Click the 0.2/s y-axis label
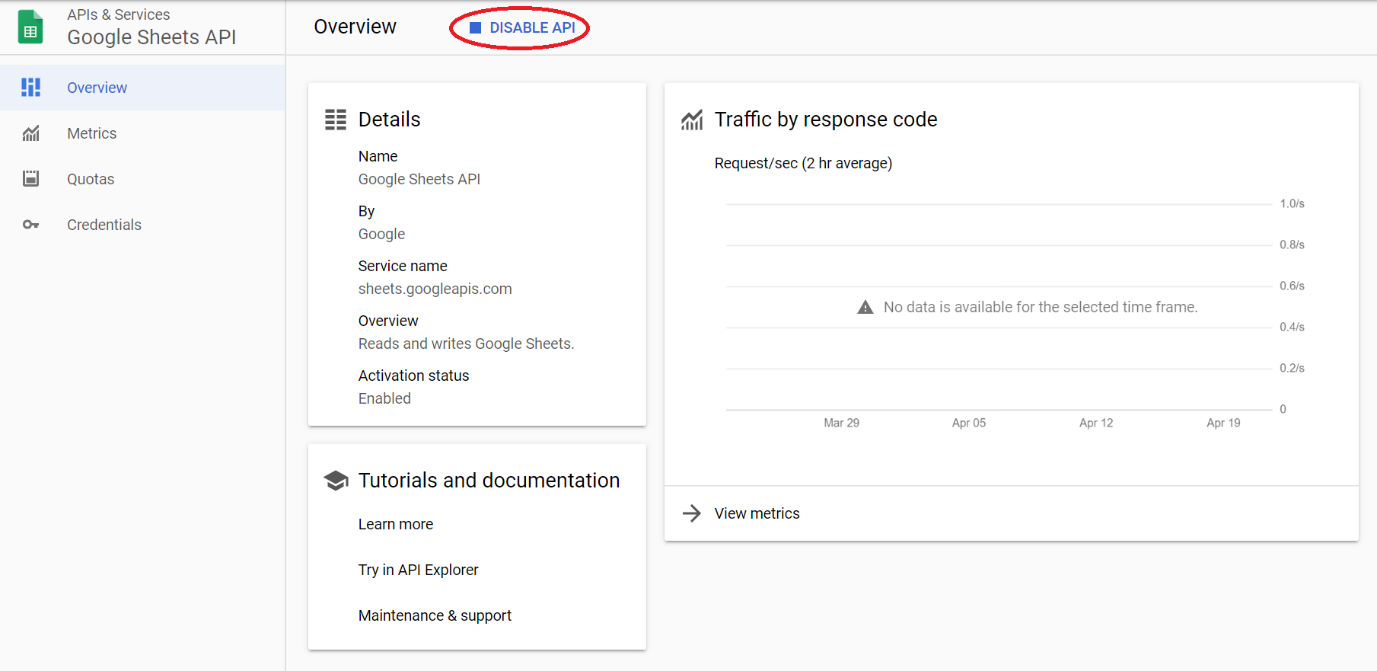 pos(1292,368)
